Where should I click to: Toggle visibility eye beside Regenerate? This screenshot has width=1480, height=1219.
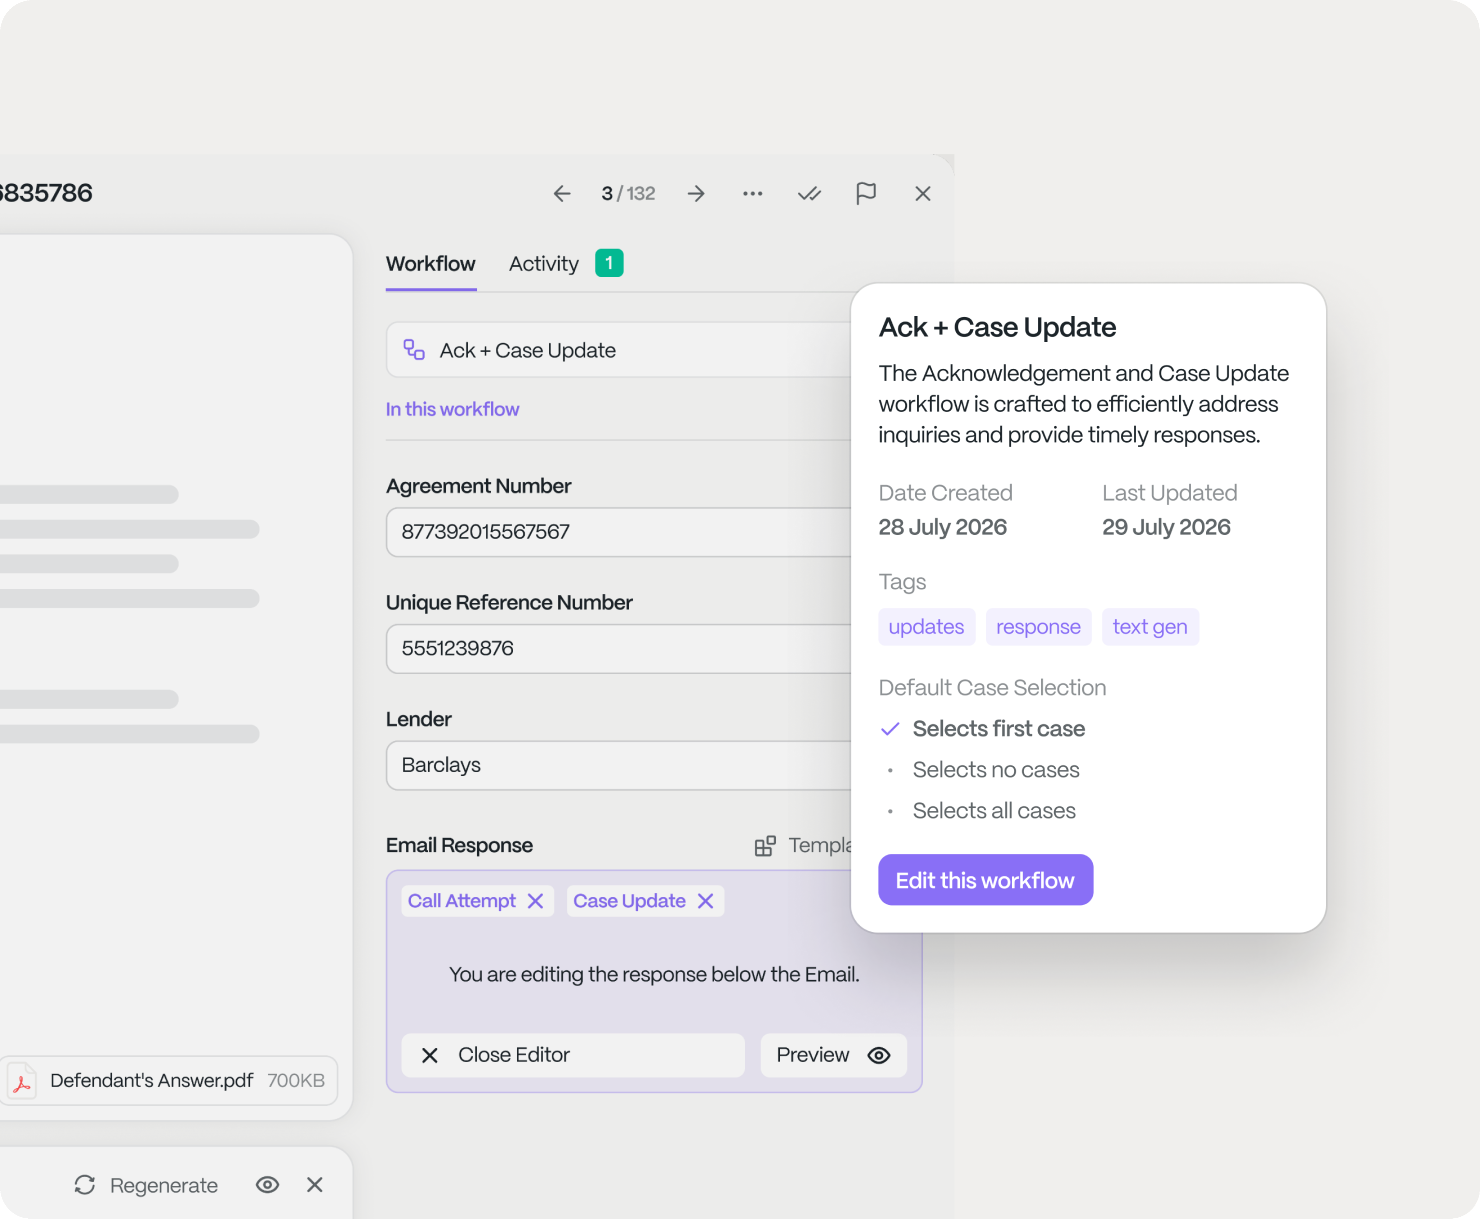tap(267, 1185)
